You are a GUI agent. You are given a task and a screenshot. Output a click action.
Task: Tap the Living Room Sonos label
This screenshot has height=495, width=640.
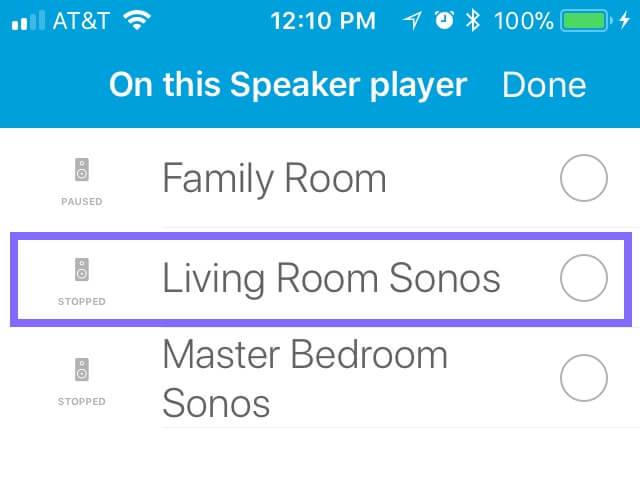pyautogui.click(x=331, y=279)
